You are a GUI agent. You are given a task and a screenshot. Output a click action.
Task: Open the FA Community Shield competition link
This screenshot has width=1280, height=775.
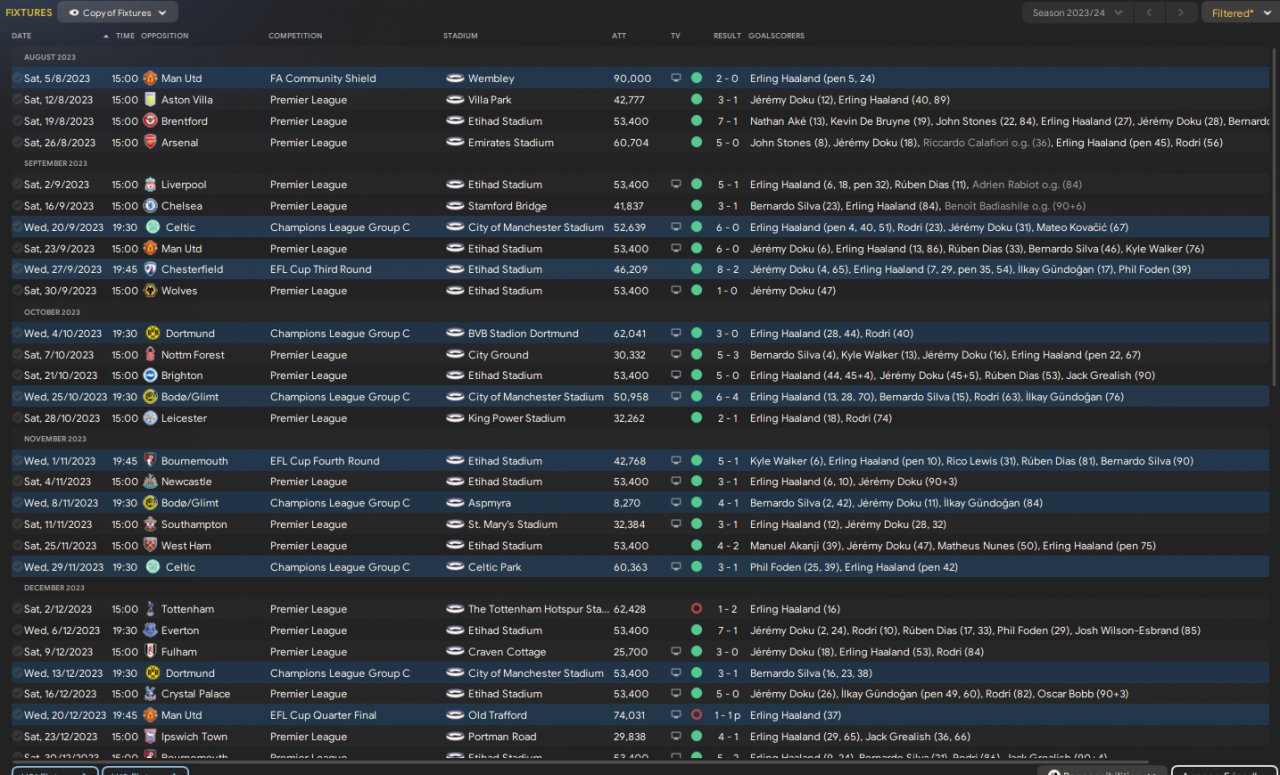(323, 78)
